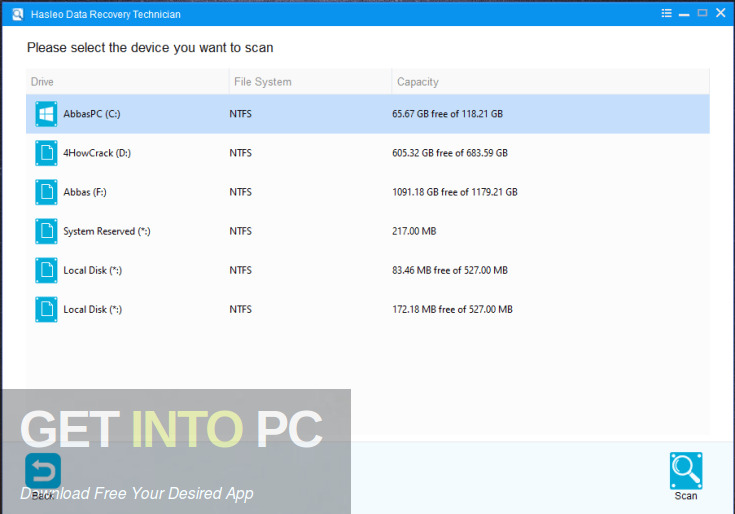Select Local Disk with 172.18 MB free
Image resolution: width=735 pixels, height=514 pixels.
pyautogui.click(x=93, y=309)
